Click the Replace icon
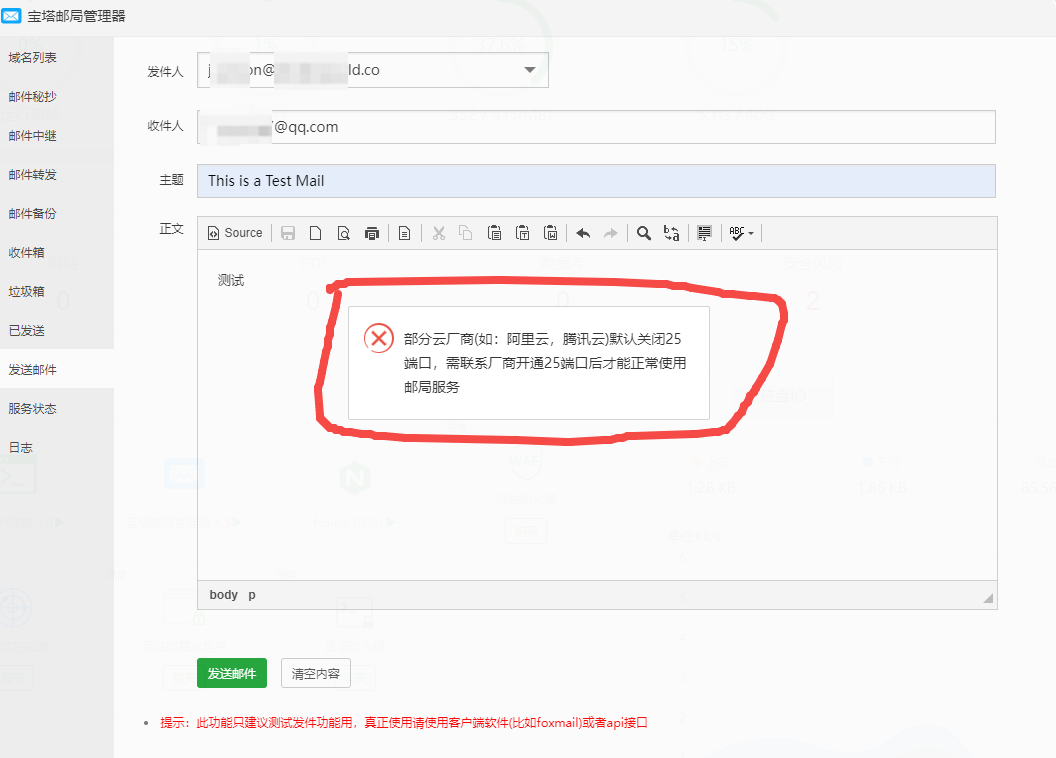 [x=671, y=233]
